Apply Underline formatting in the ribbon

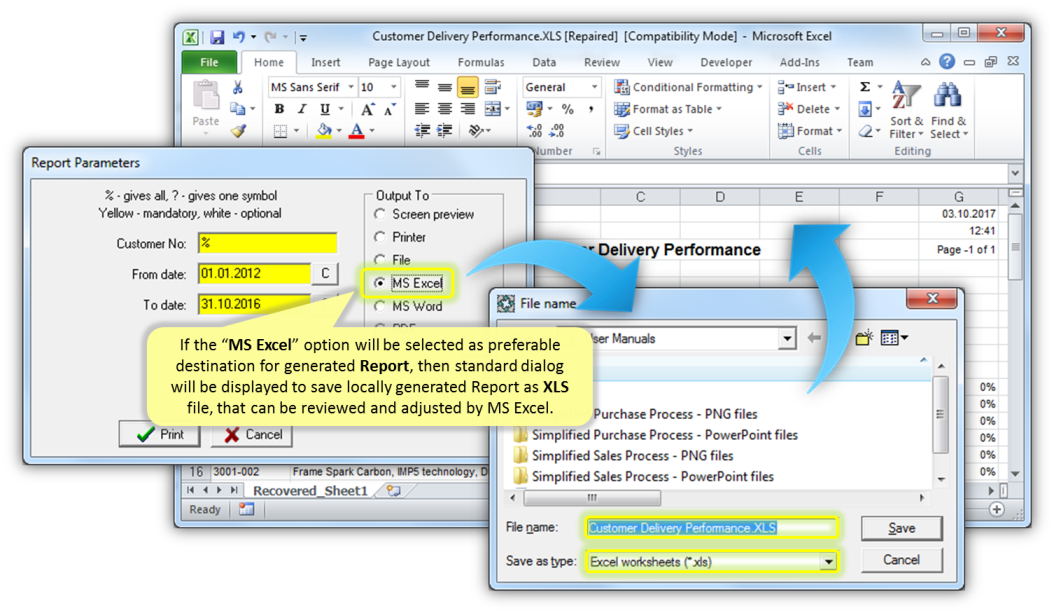pos(325,109)
